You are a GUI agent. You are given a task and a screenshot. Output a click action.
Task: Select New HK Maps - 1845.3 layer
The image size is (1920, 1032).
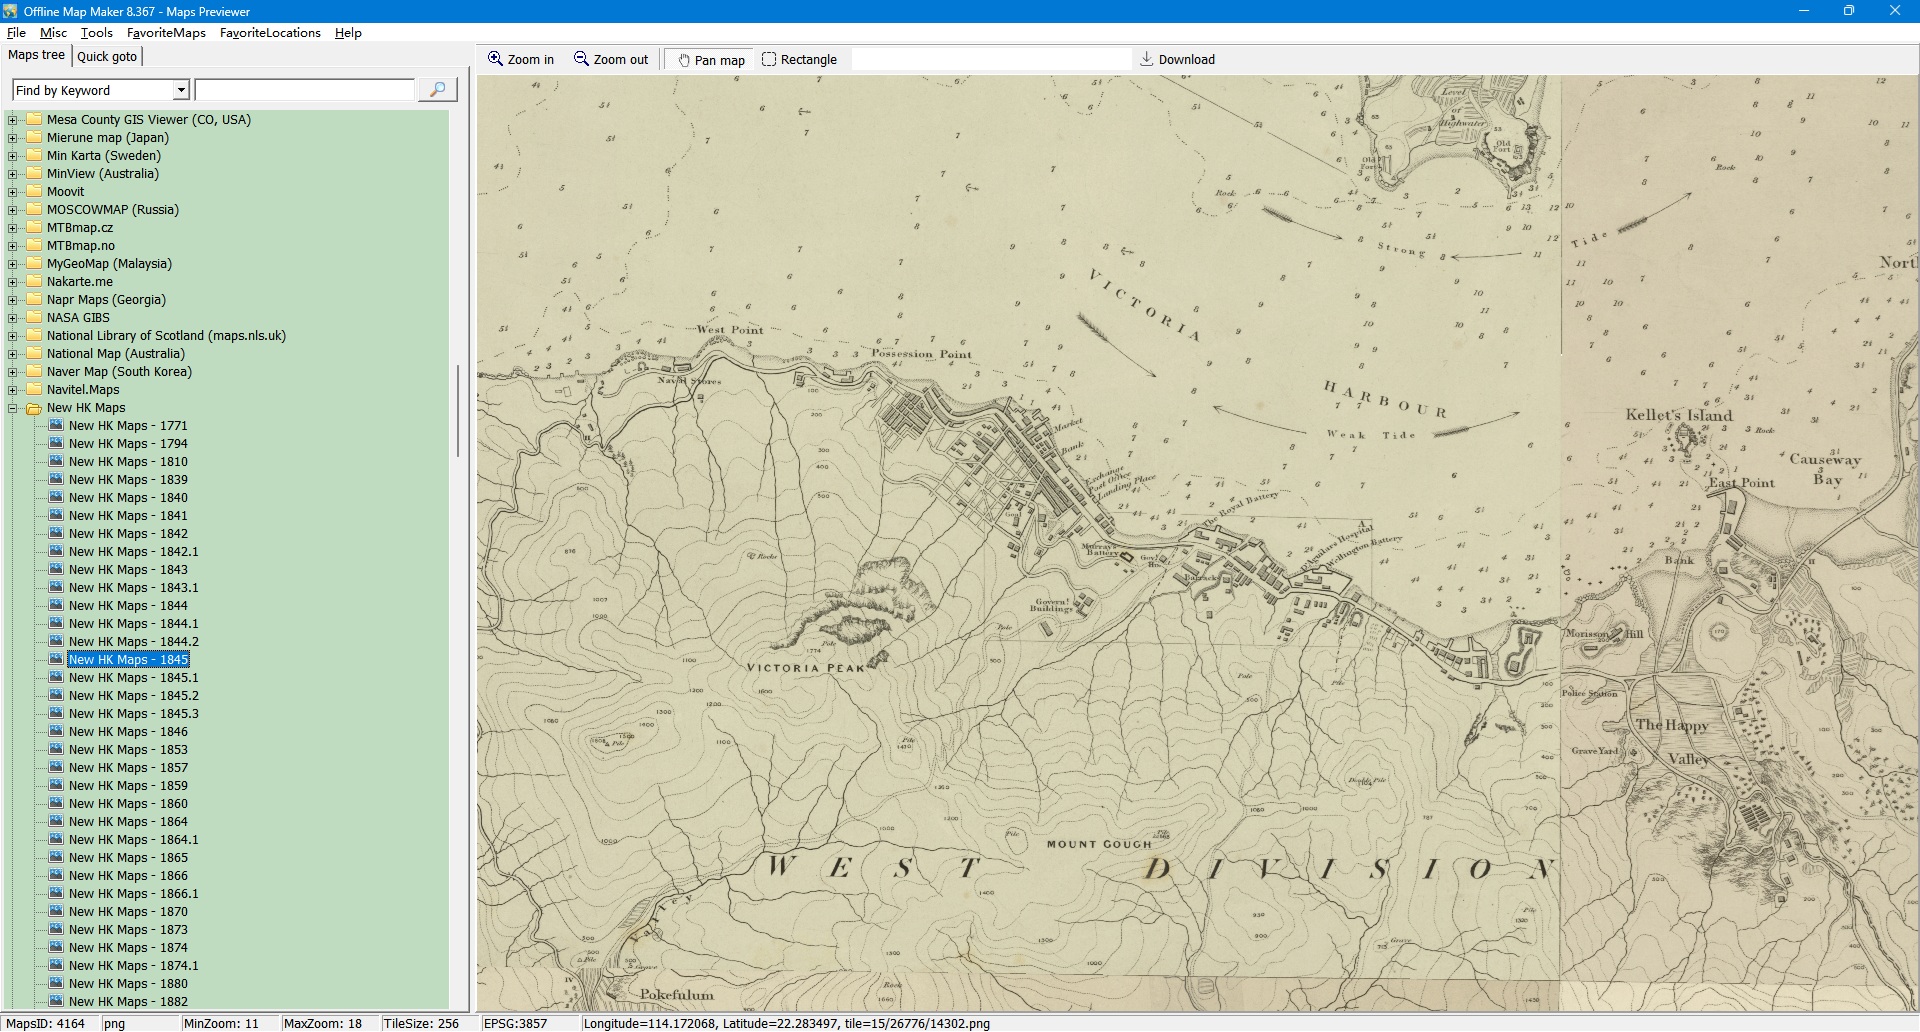[x=133, y=714]
